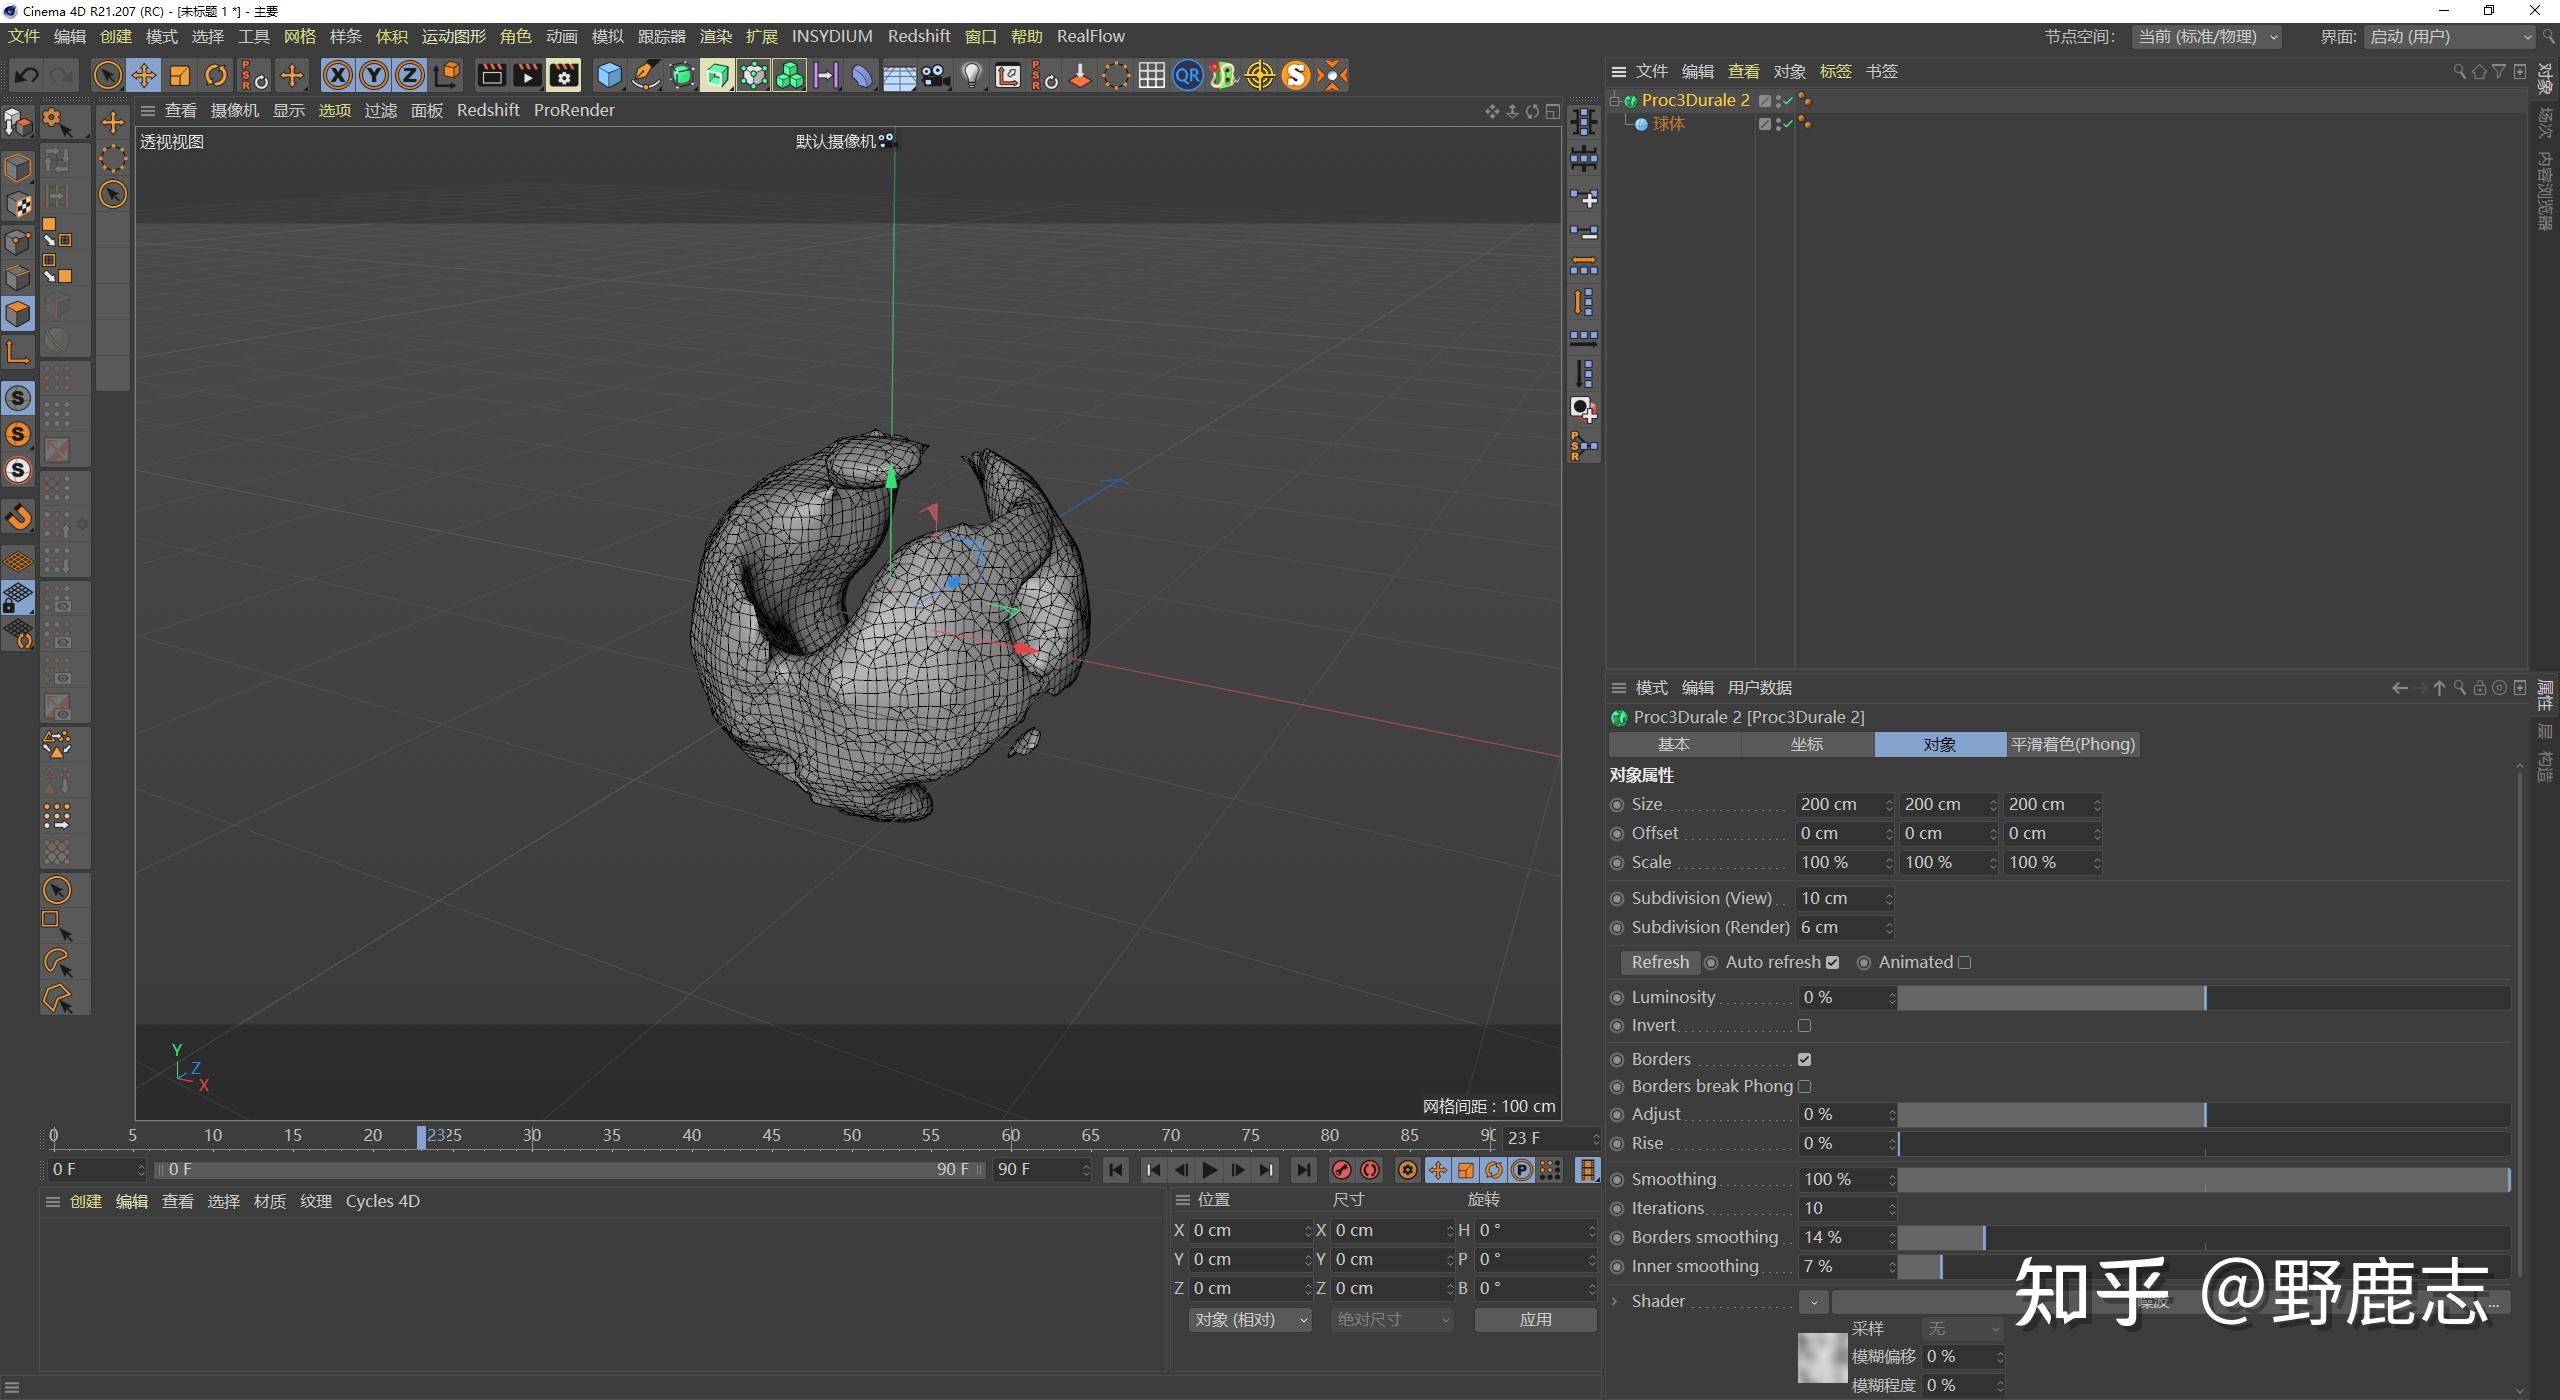Click the Camera object icon
The height and width of the screenshot is (1400, 2560).
click(x=935, y=76)
